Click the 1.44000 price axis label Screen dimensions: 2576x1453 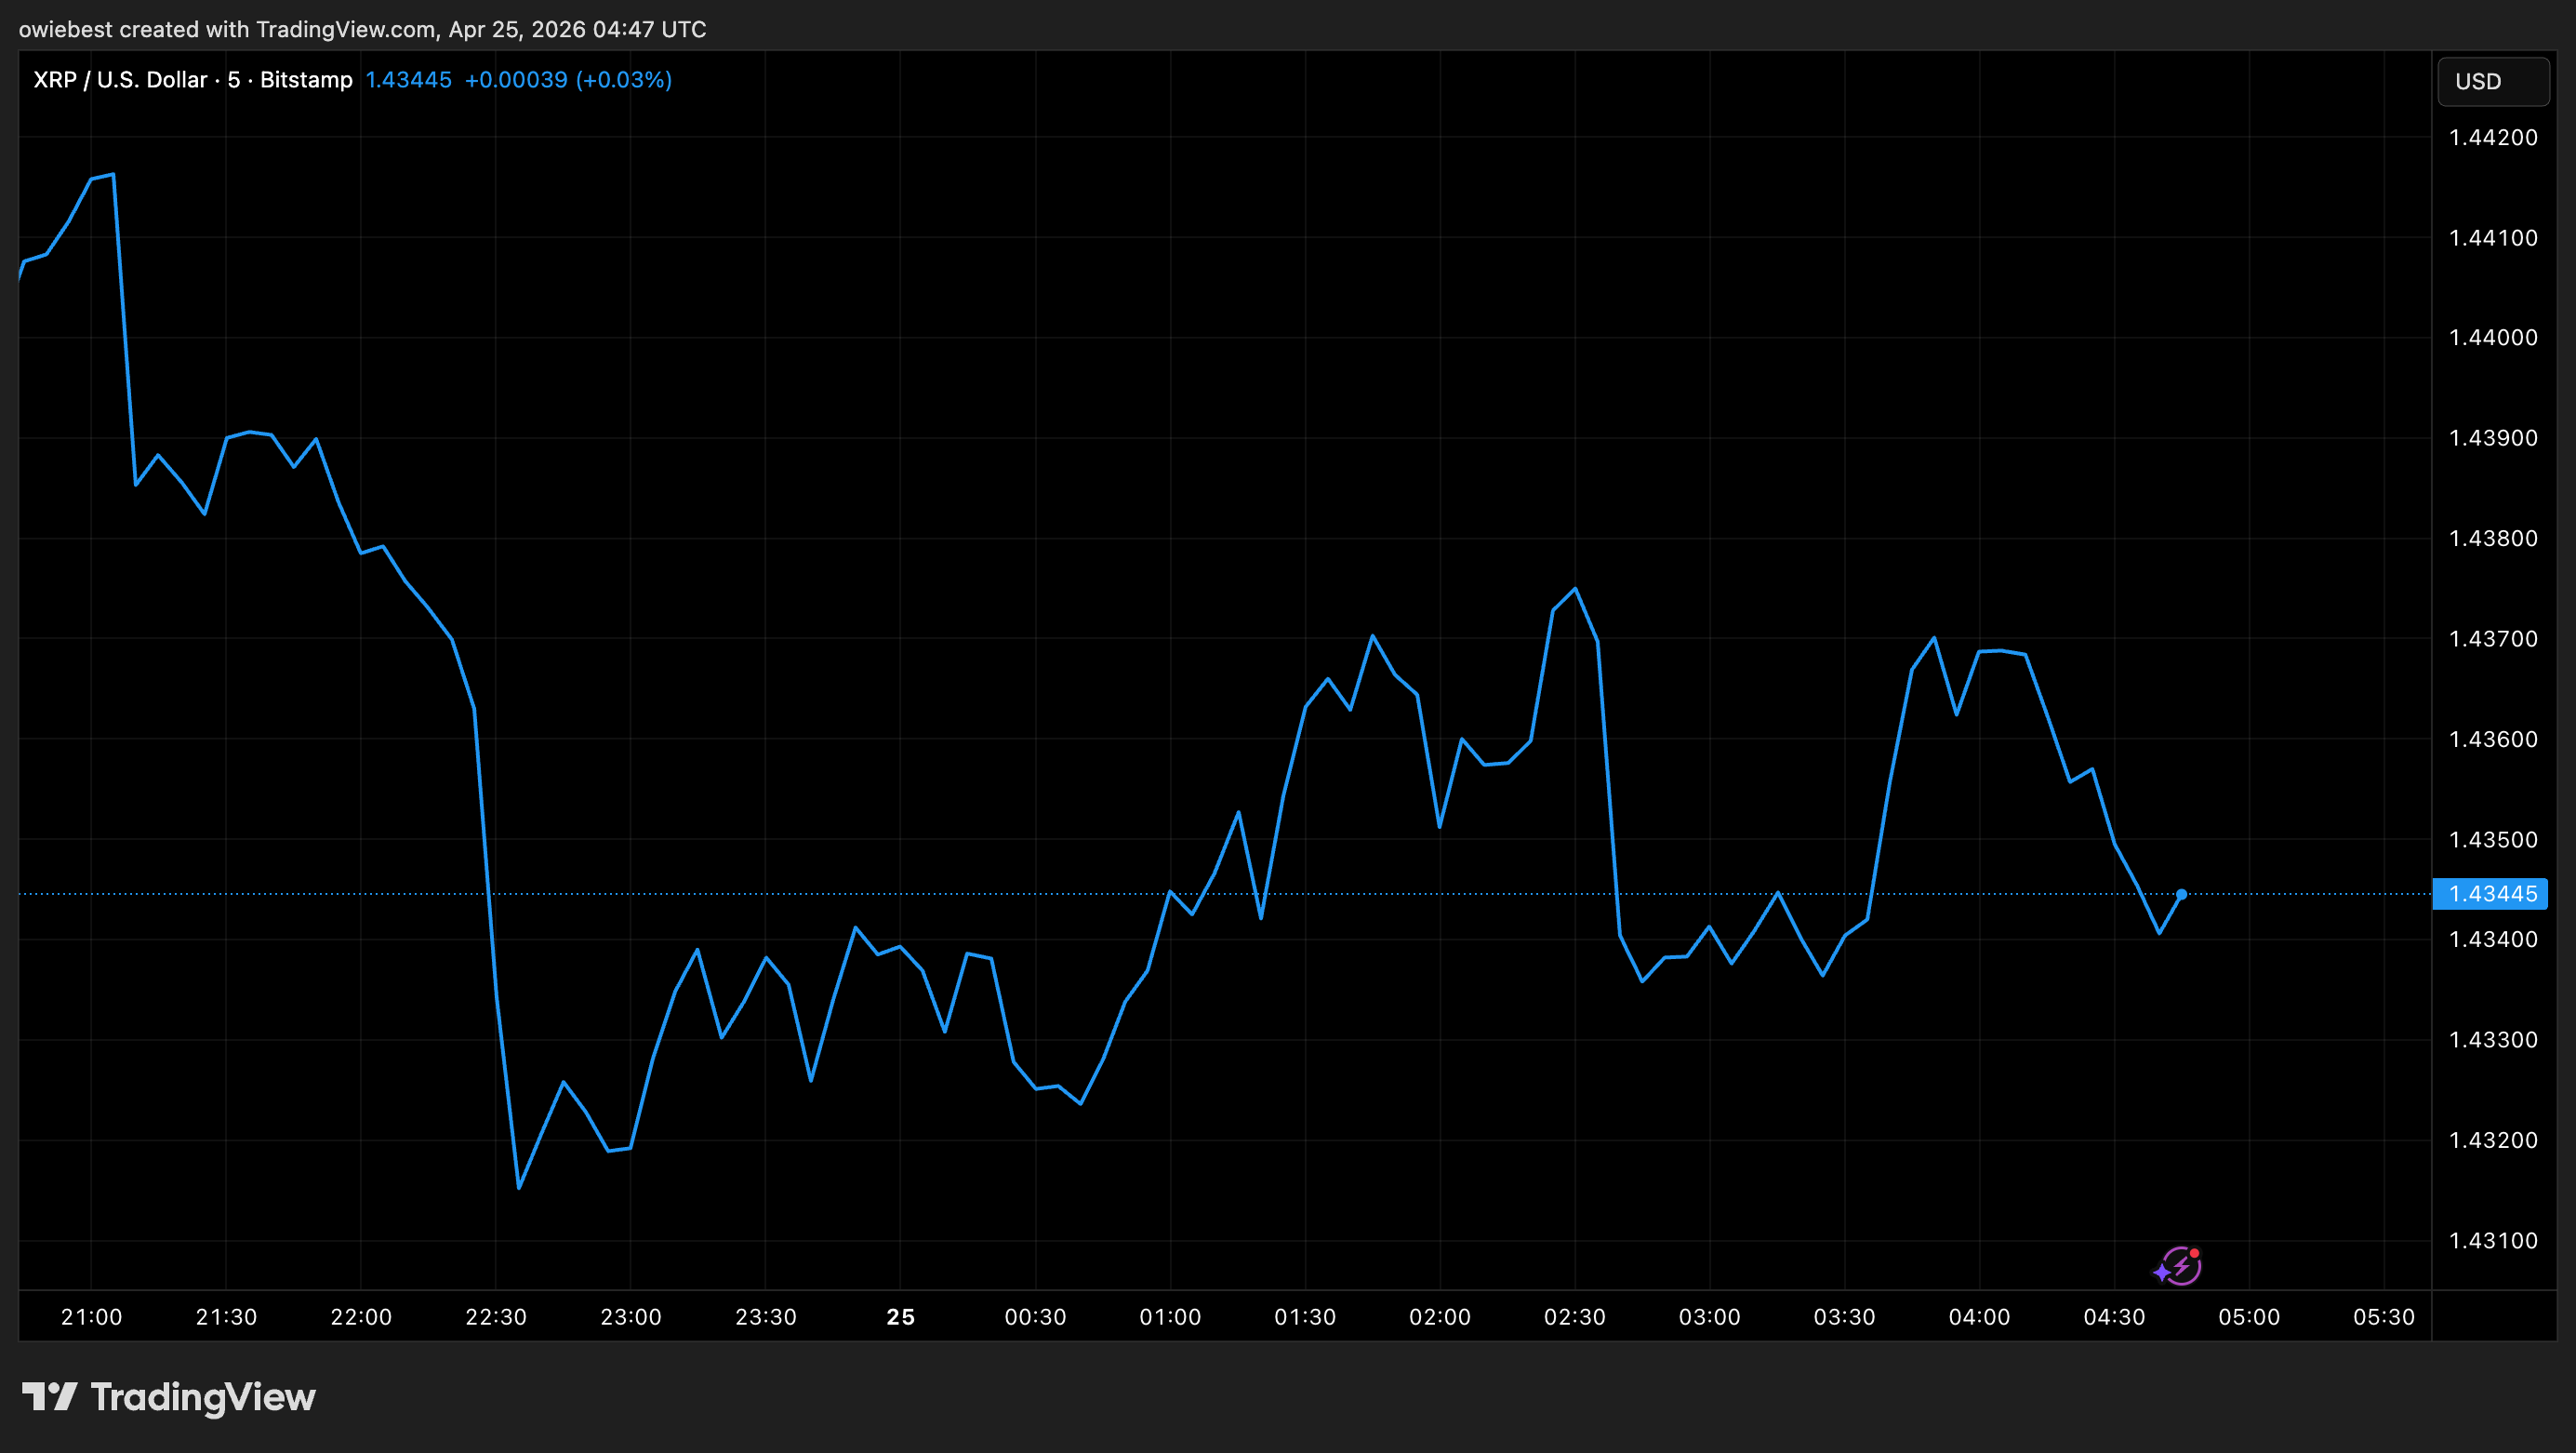click(x=2492, y=338)
